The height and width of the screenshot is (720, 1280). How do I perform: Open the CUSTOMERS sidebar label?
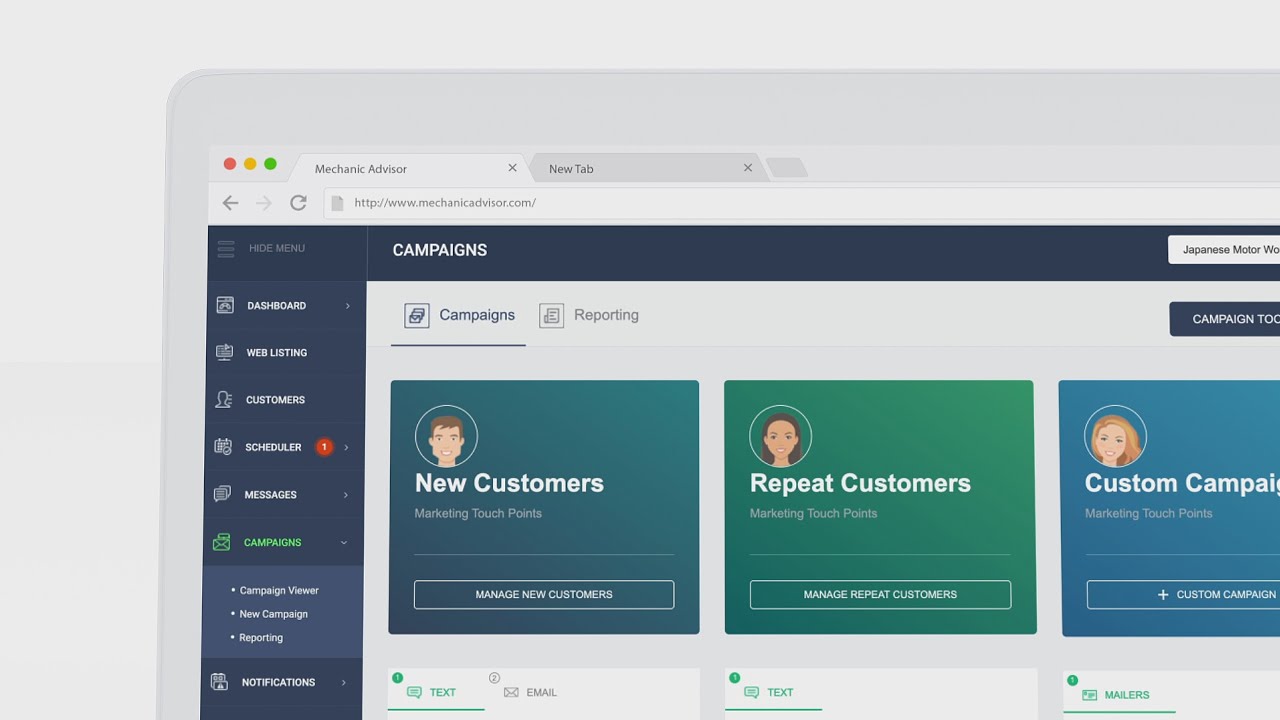(x=275, y=400)
